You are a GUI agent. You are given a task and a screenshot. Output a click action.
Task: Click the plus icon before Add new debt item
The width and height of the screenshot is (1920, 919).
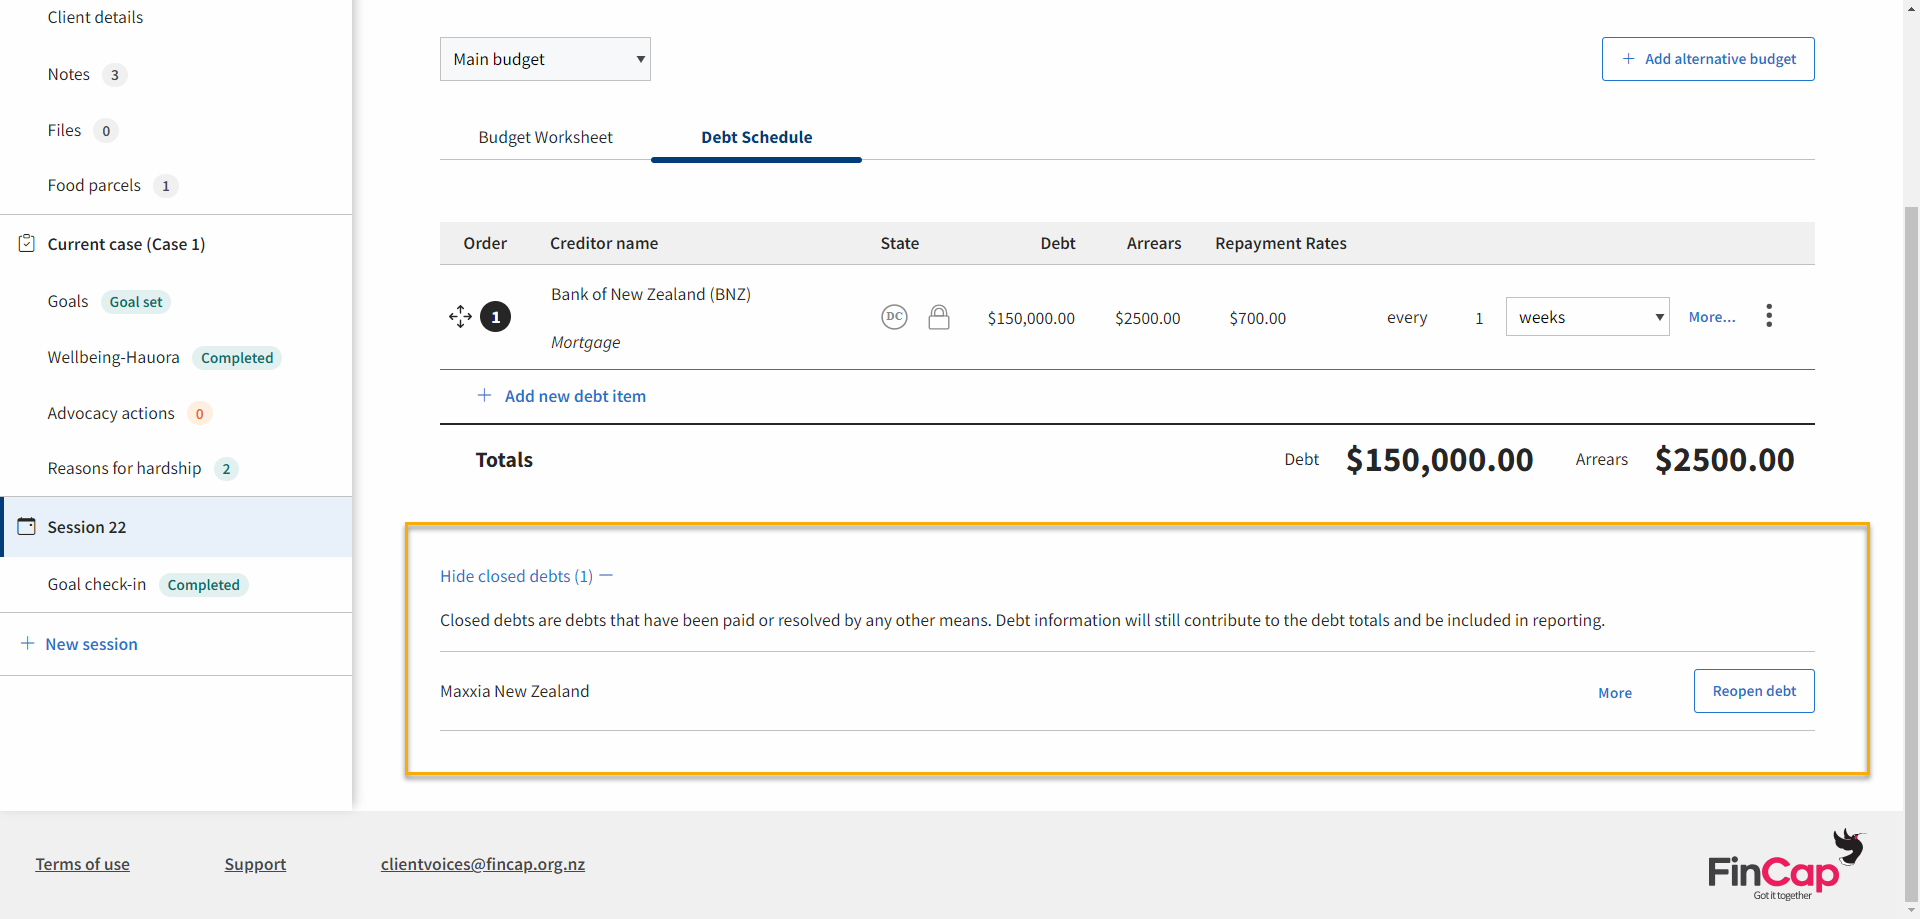pyautogui.click(x=484, y=395)
